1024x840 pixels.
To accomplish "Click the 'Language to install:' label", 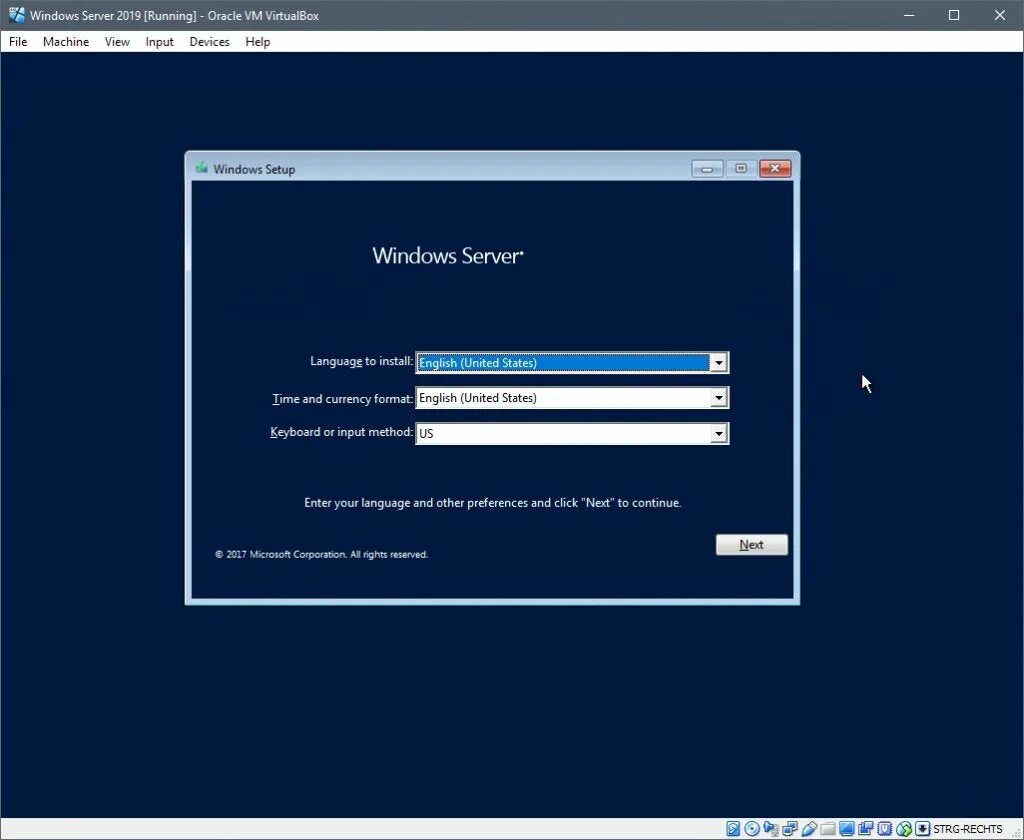I will pyautogui.click(x=361, y=361).
